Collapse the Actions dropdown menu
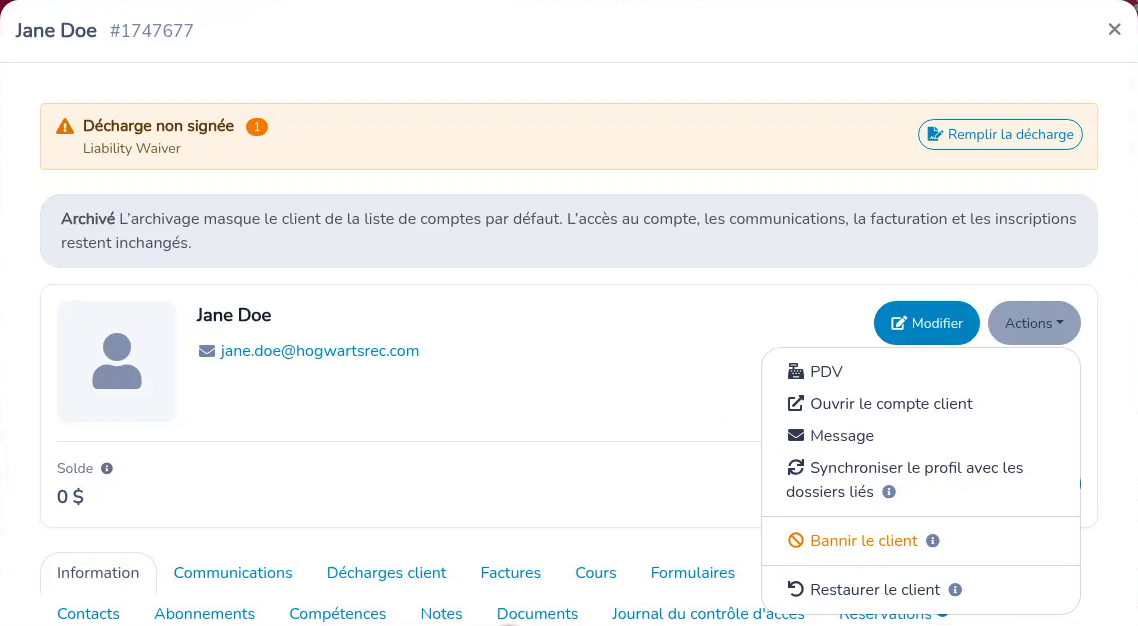The height and width of the screenshot is (626, 1138). pos(1034,323)
